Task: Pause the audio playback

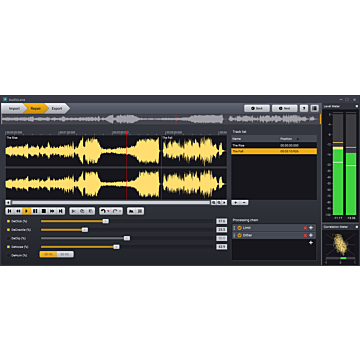Action: click(35, 211)
